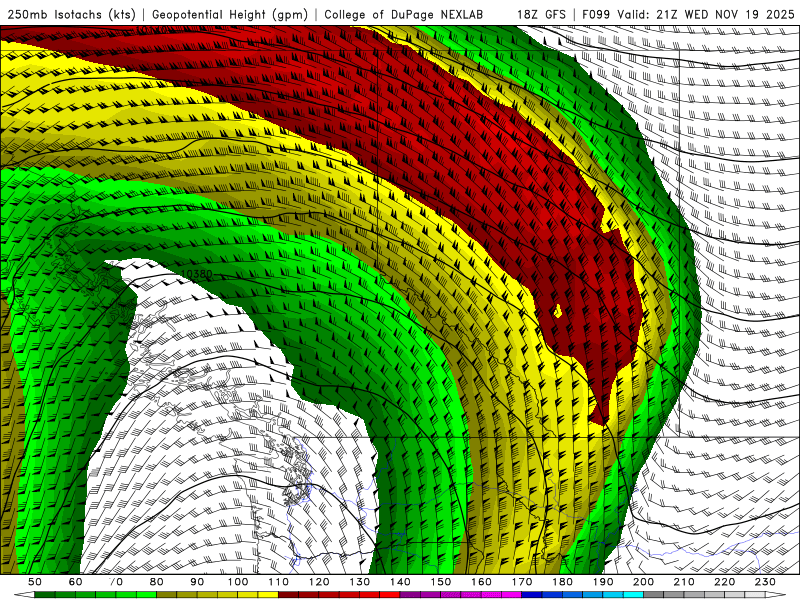
Task: Select the "21Z WED NOV 19 2025" valid time
Action: [x=726, y=14]
